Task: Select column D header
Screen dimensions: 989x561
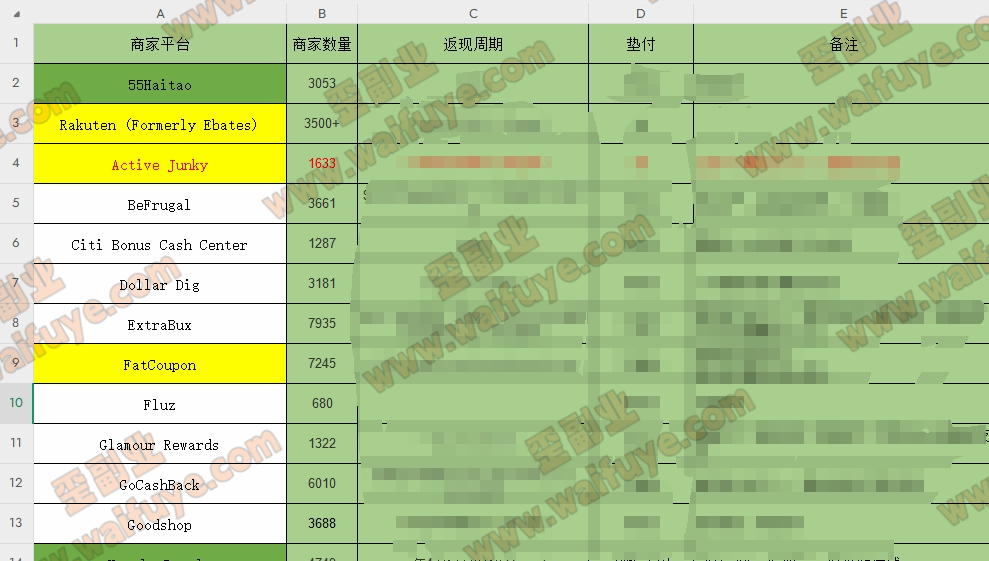Action: (x=641, y=13)
